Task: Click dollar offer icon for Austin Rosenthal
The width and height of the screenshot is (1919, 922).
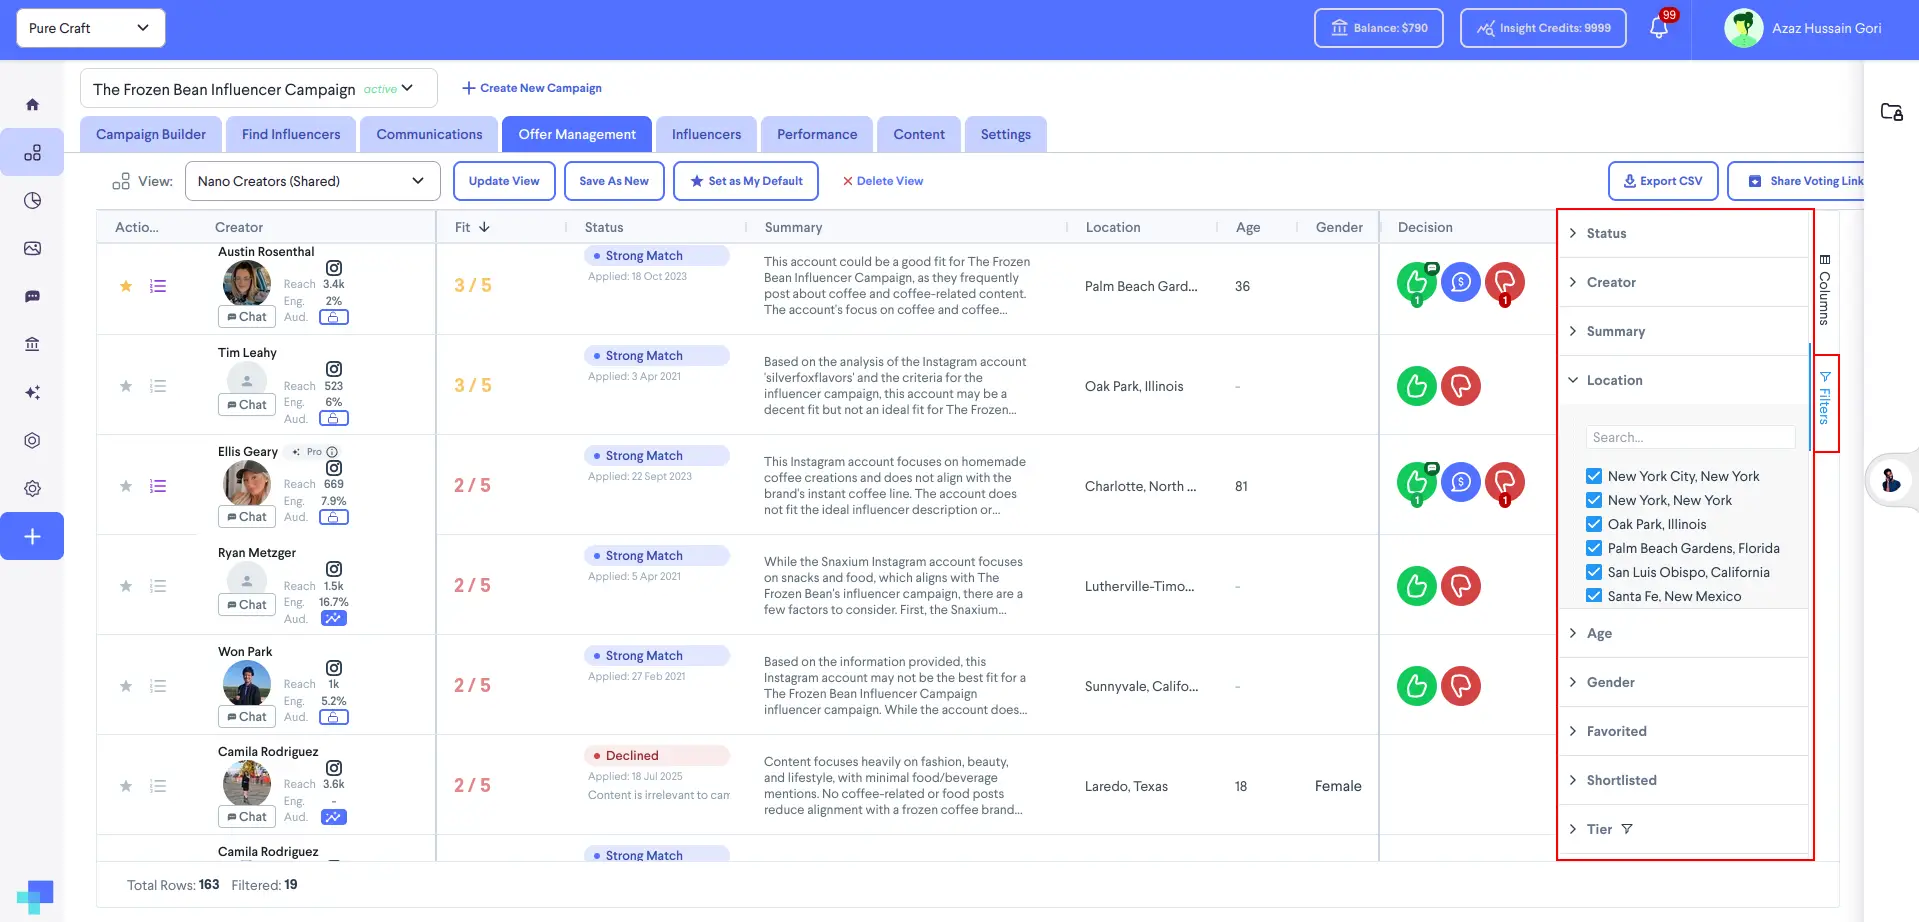Action: tap(1460, 283)
